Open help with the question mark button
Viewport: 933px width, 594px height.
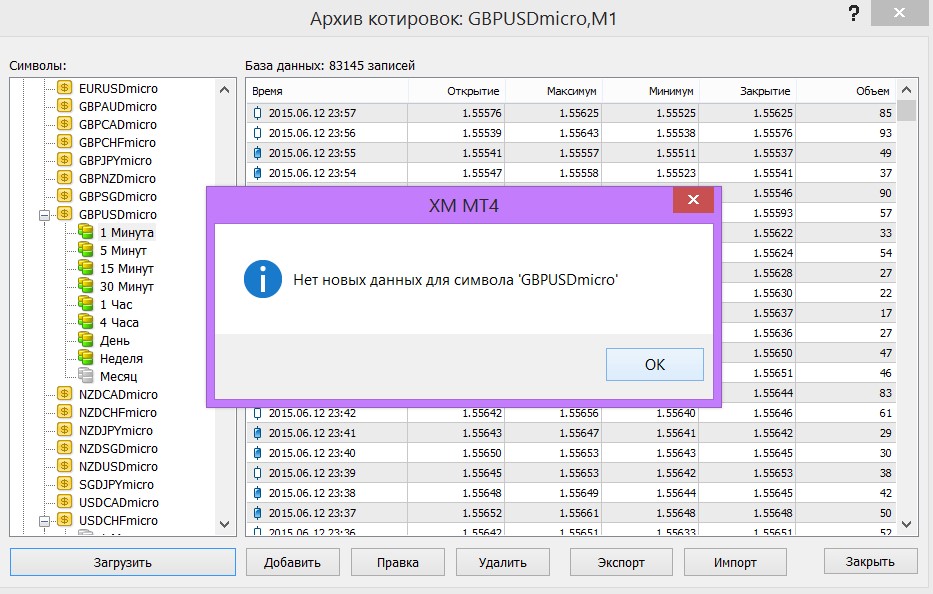click(x=854, y=13)
